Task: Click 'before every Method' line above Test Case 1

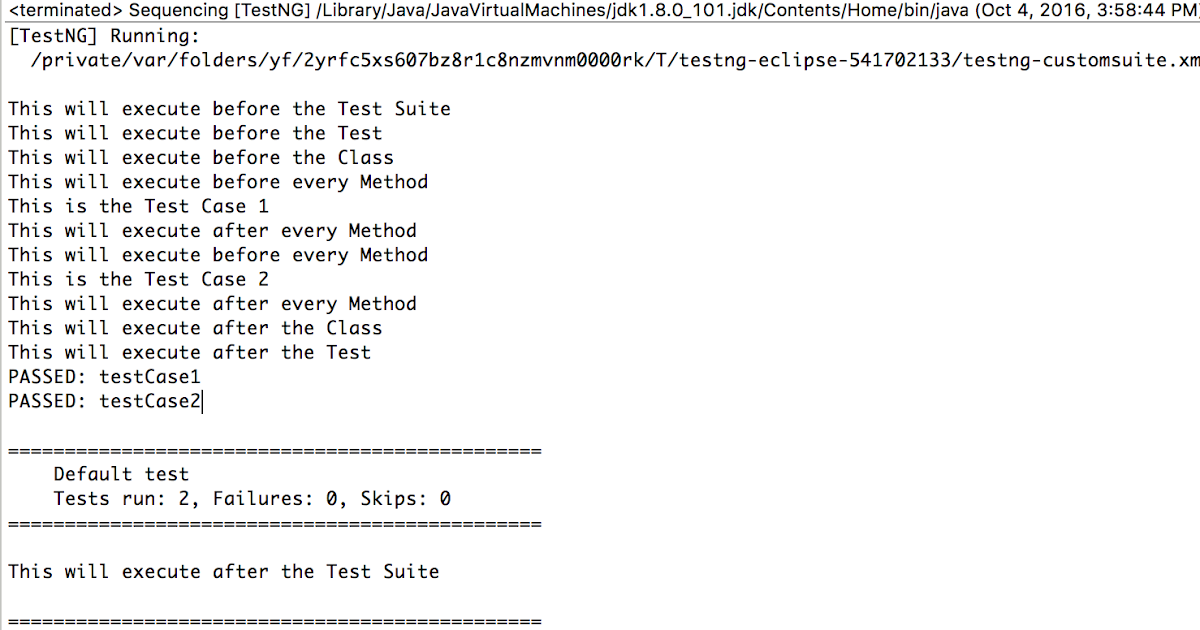Action: click(x=218, y=182)
